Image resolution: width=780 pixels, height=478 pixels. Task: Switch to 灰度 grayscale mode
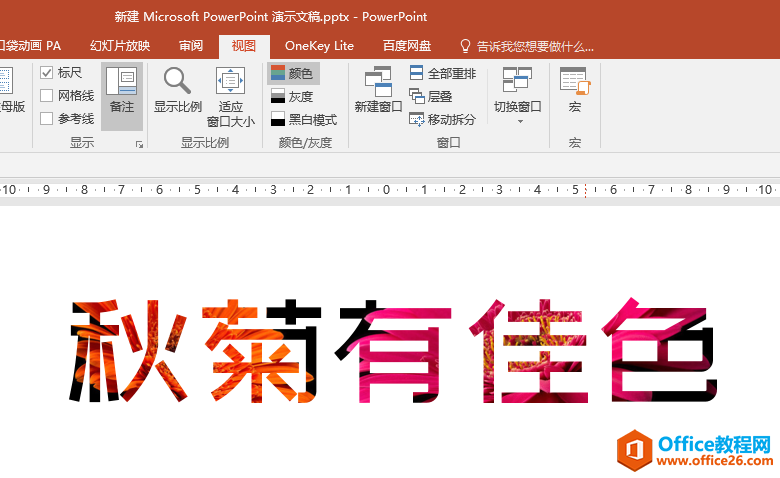[292, 96]
